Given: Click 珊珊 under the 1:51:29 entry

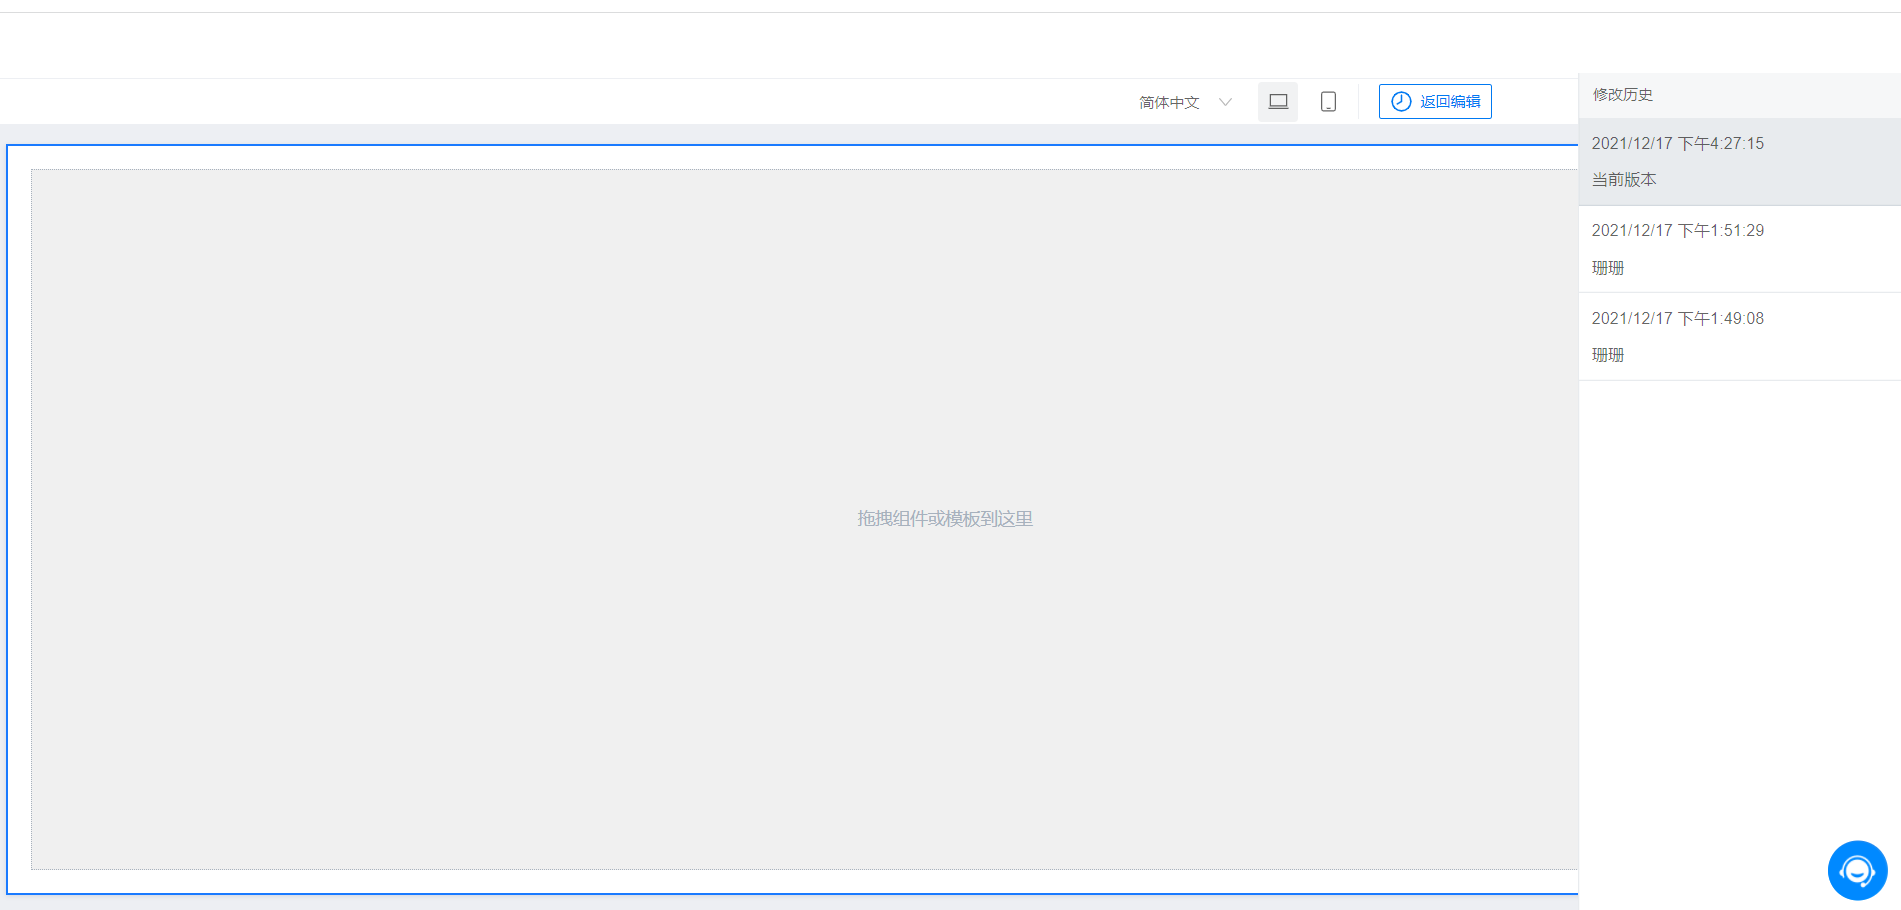Looking at the screenshot, I should coord(1608,268).
